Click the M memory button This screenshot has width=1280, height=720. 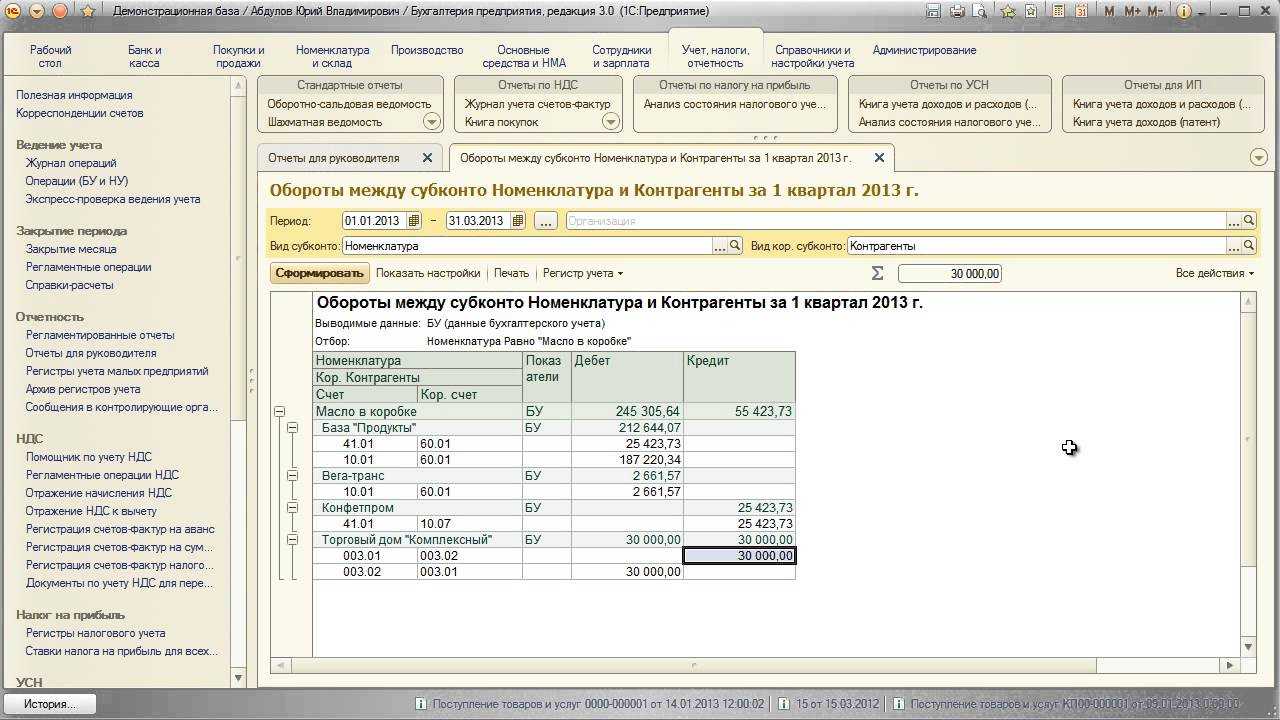1111,11
